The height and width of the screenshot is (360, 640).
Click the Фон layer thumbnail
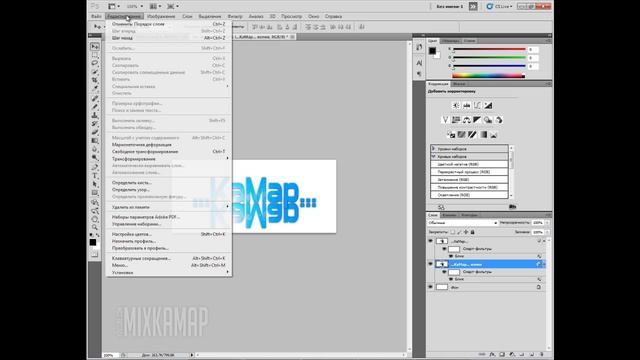click(442, 287)
